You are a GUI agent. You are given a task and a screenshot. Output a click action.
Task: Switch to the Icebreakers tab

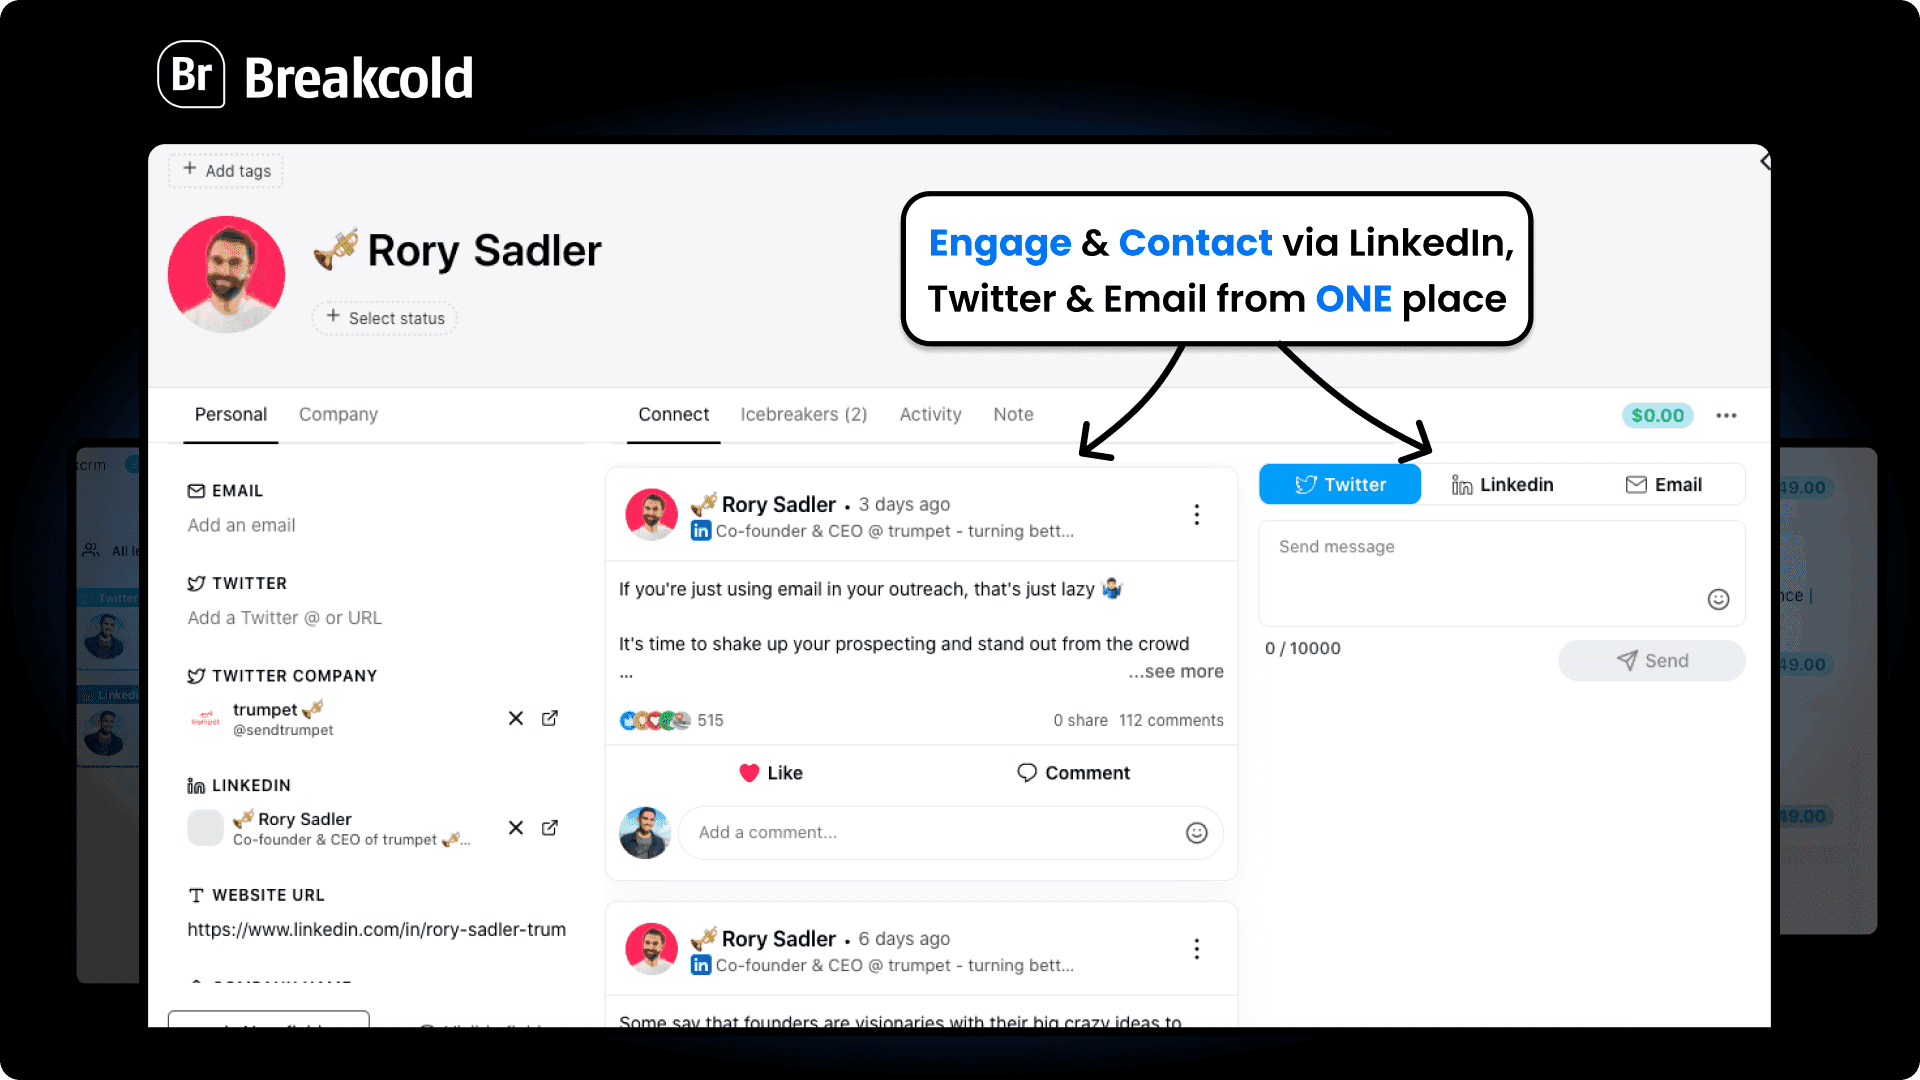pyautogui.click(x=804, y=414)
